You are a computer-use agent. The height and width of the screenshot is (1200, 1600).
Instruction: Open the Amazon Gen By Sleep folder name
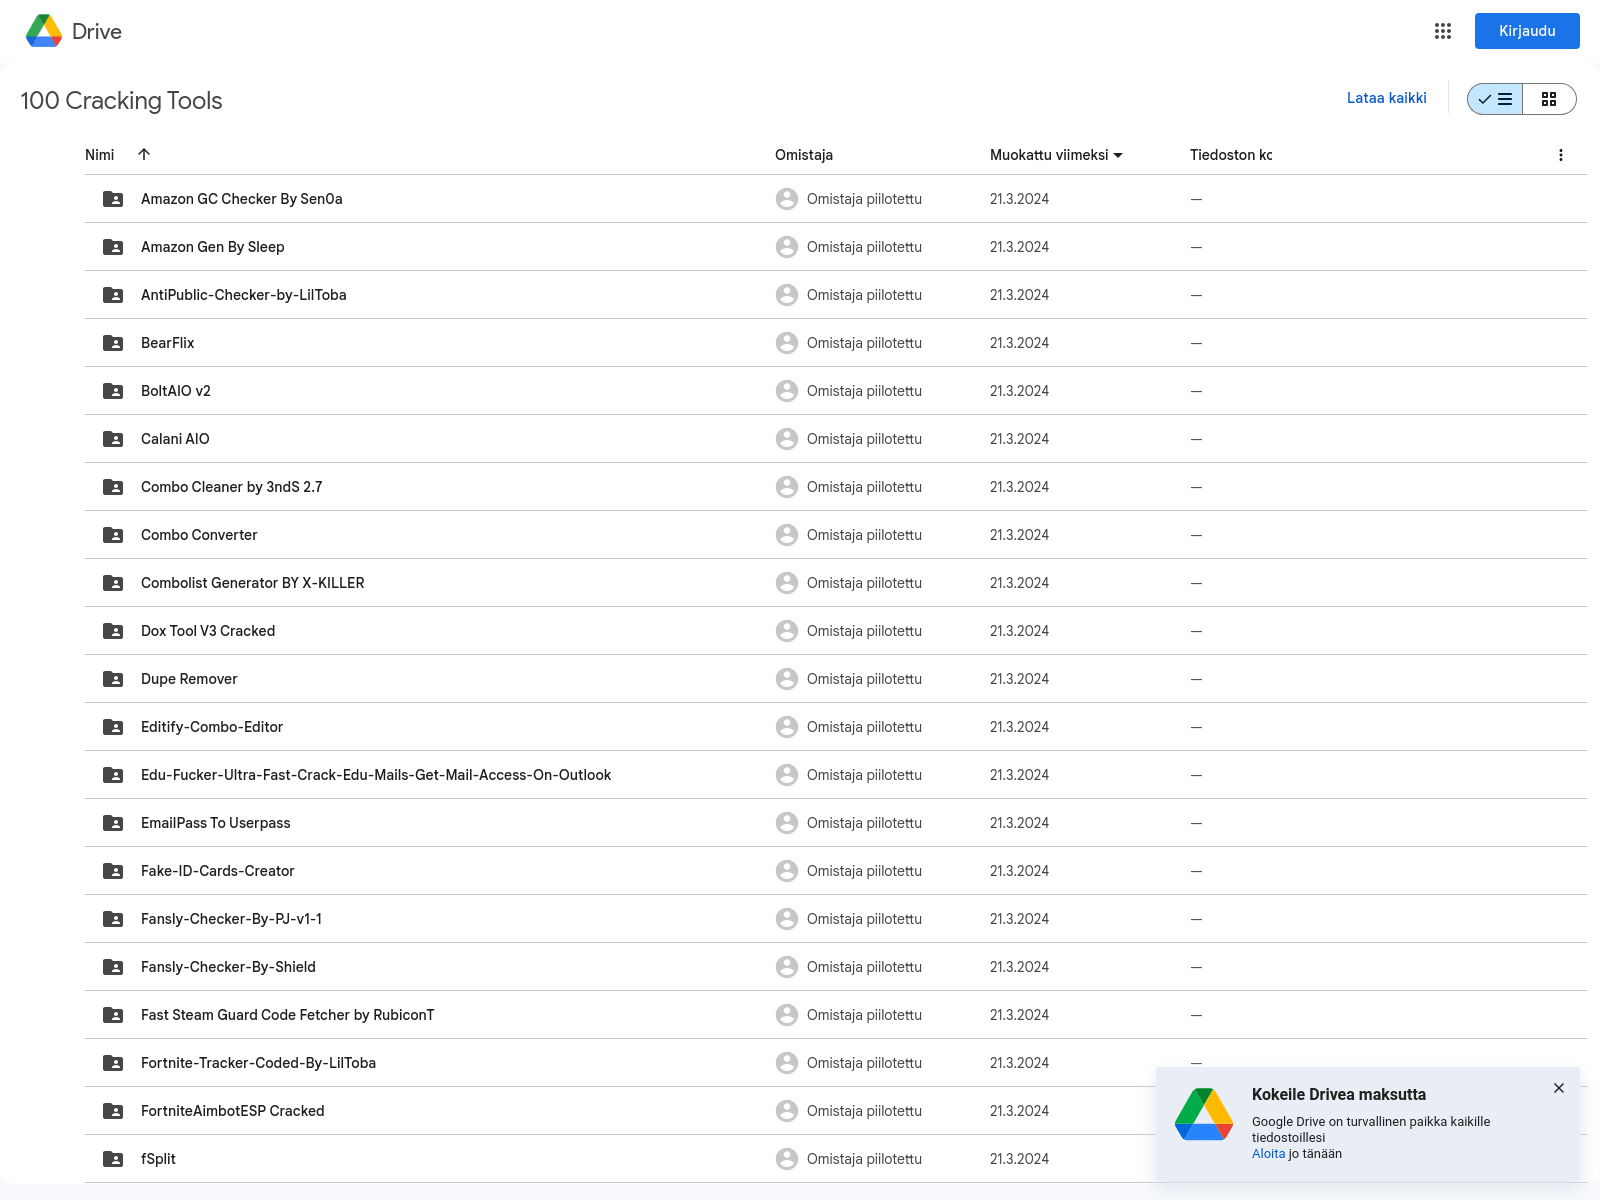pyautogui.click(x=213, y=247)
